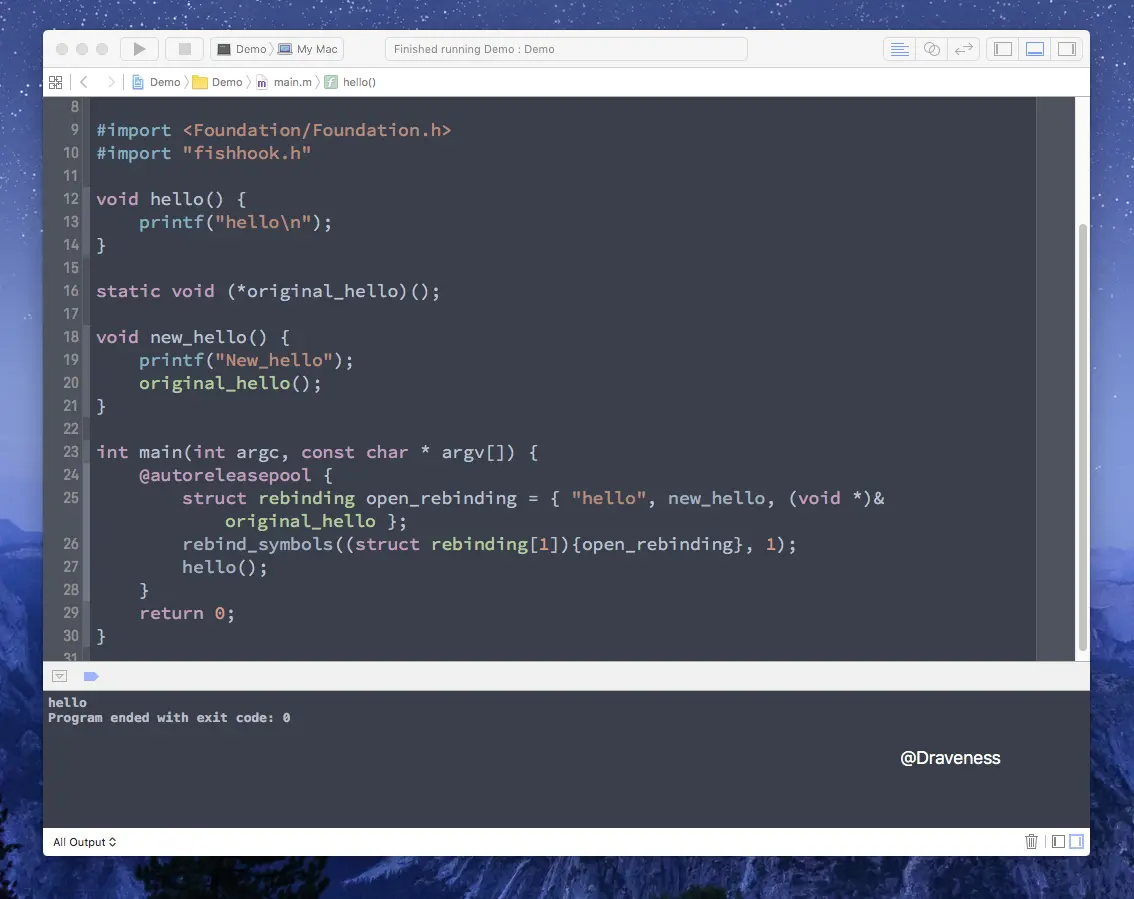Click the 'int main(int argc' line
1134x899 pixels.
pos(317,452)
